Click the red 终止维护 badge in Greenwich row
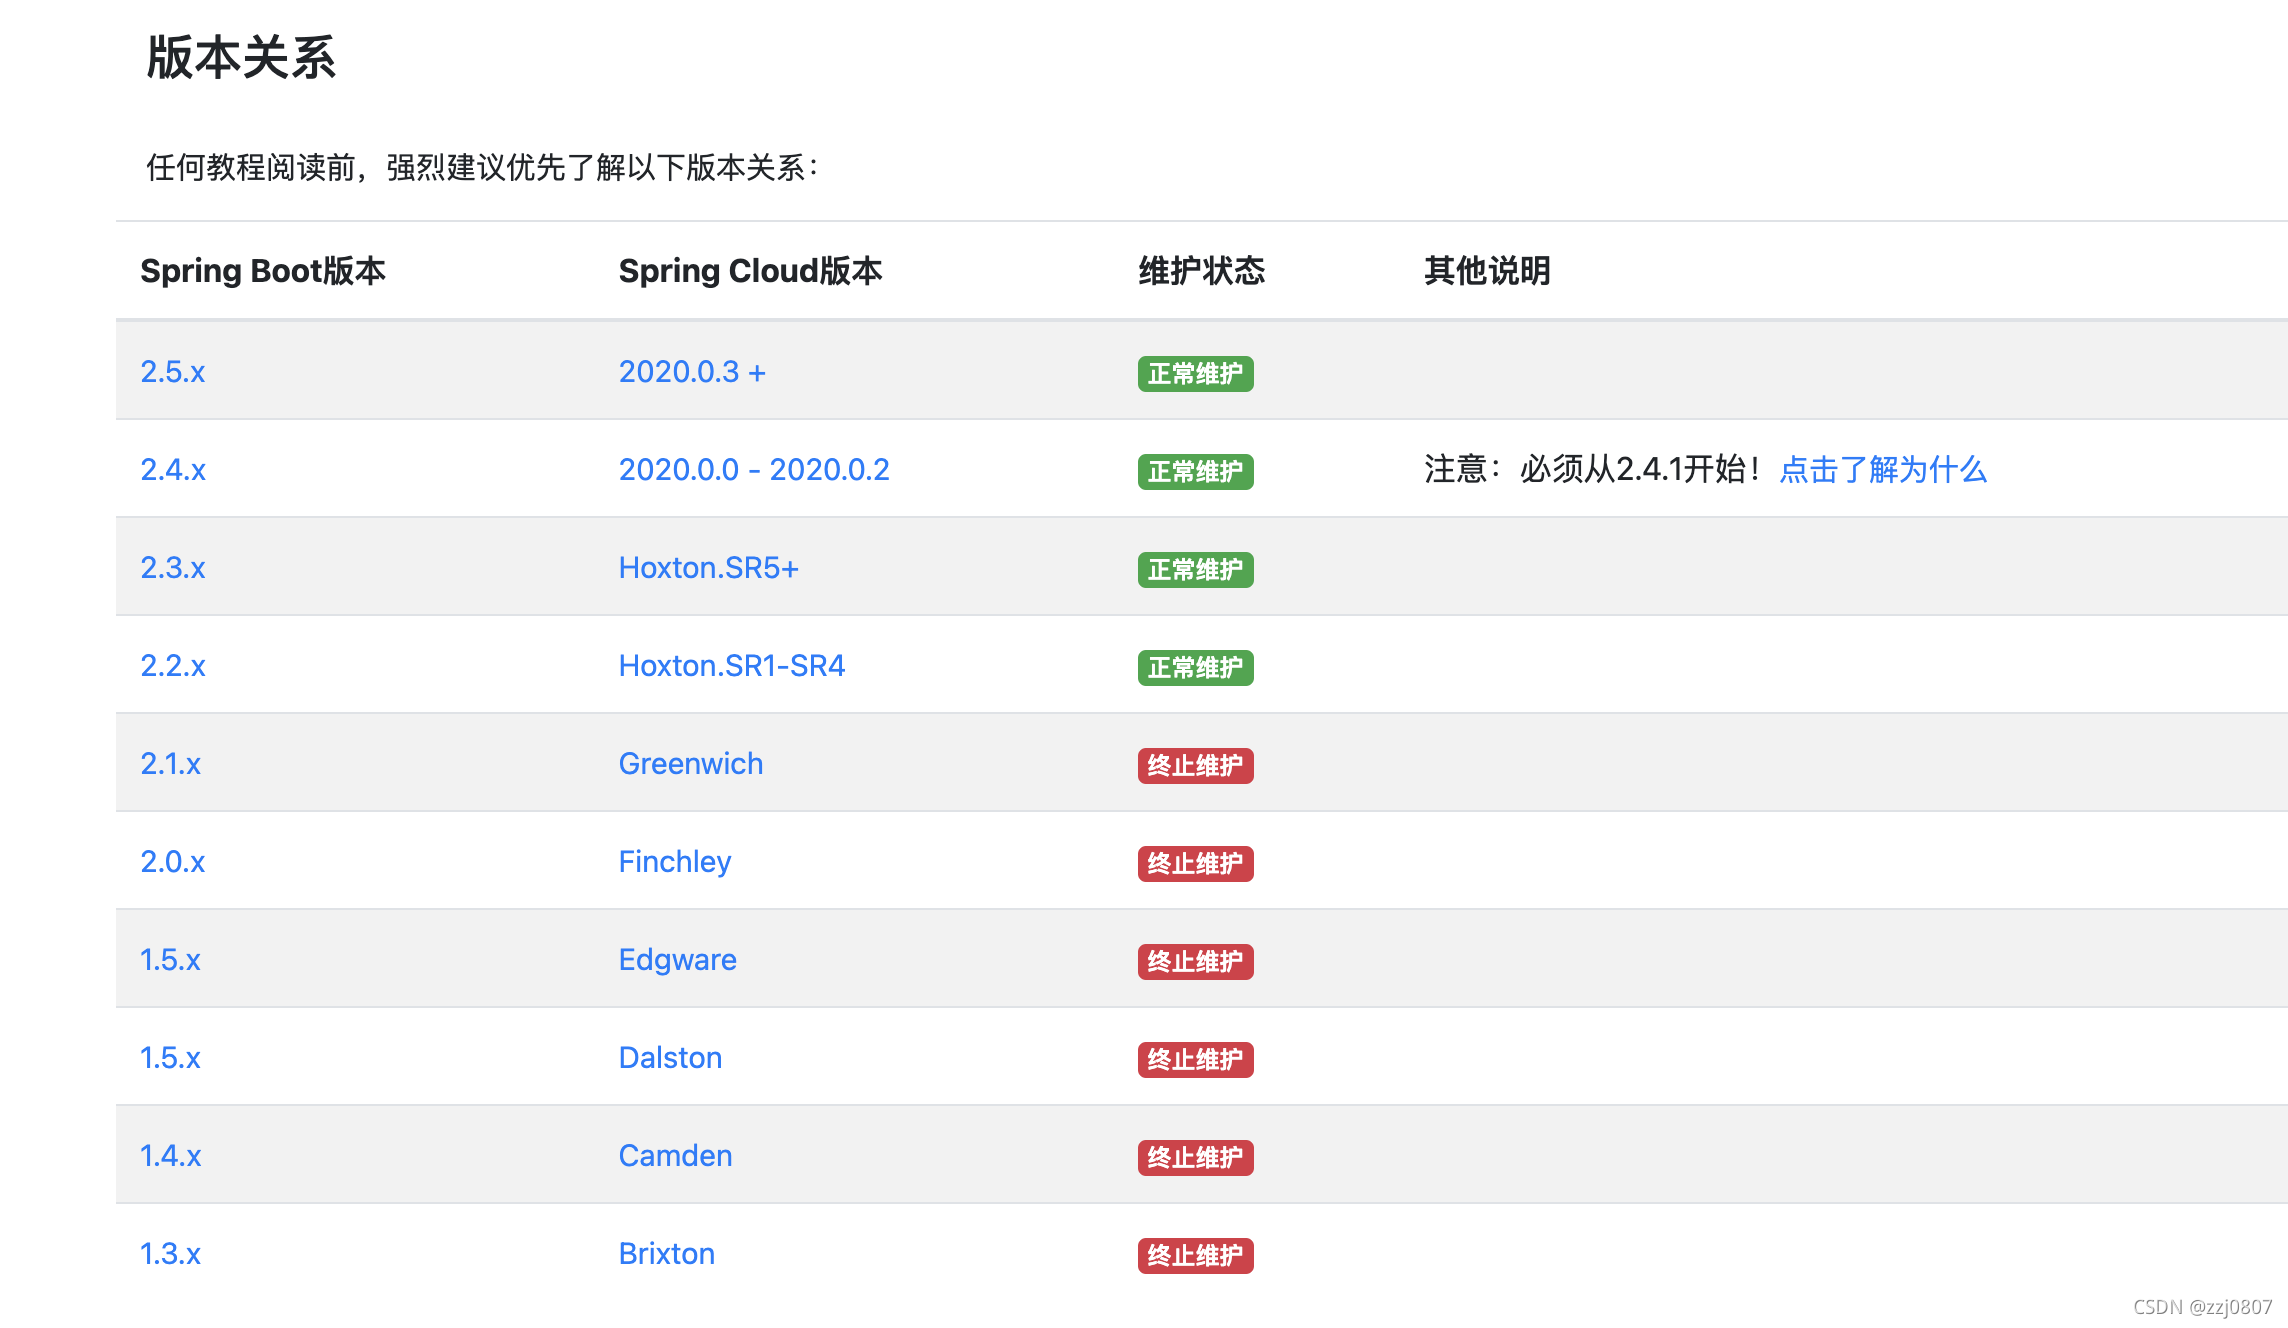 click(x=1195, y=766)
